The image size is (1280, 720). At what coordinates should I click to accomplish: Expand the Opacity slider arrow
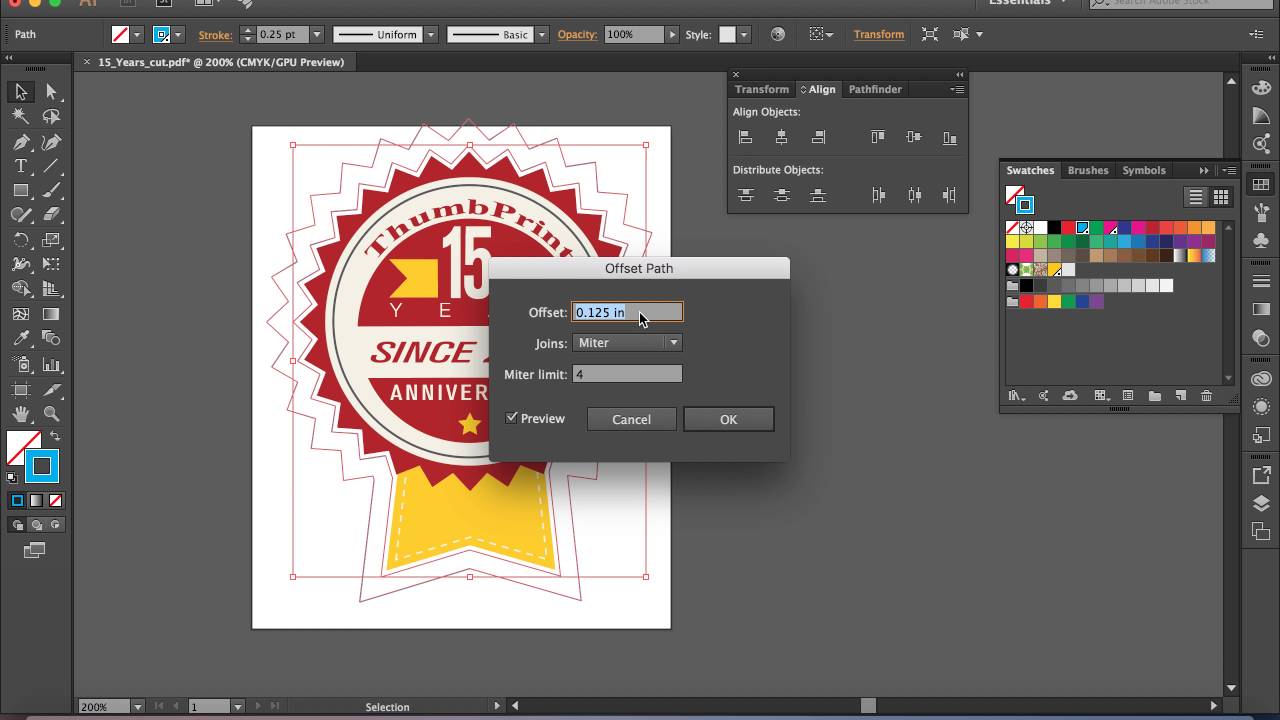coord(672,34)
